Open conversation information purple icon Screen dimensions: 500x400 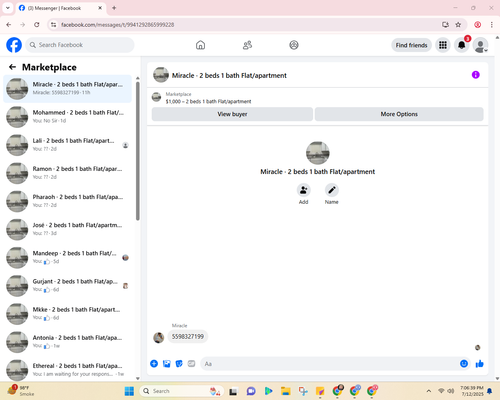click(x=476, y=75)
